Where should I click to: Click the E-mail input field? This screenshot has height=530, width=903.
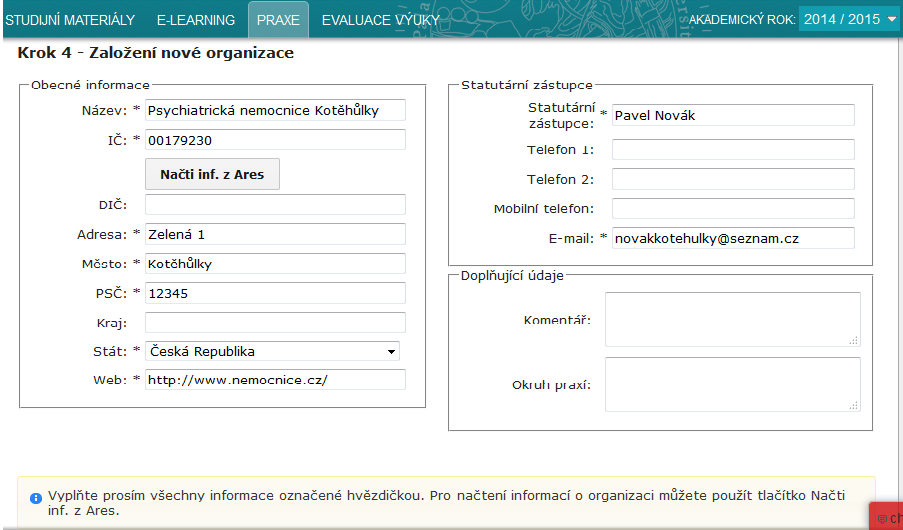coord(733,238)
